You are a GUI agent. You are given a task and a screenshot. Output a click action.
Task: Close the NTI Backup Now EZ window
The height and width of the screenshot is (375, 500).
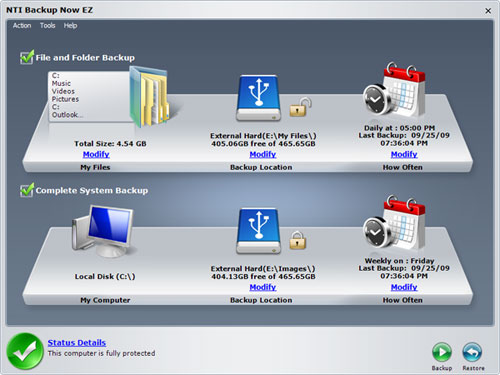pos(488,11)
